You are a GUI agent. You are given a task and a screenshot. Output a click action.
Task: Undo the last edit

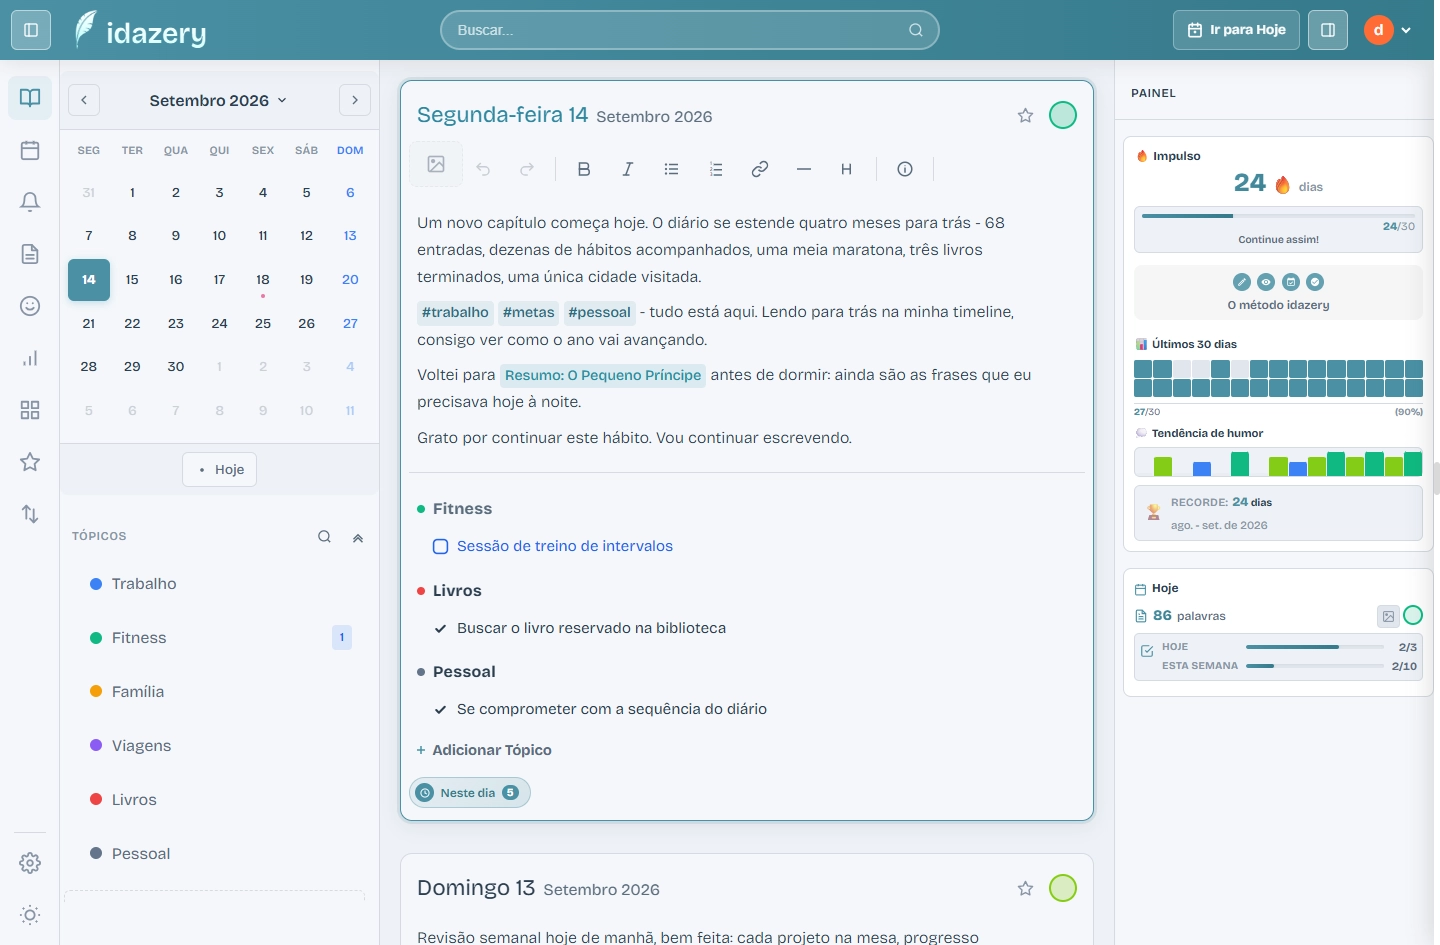[x=483, y=169]
